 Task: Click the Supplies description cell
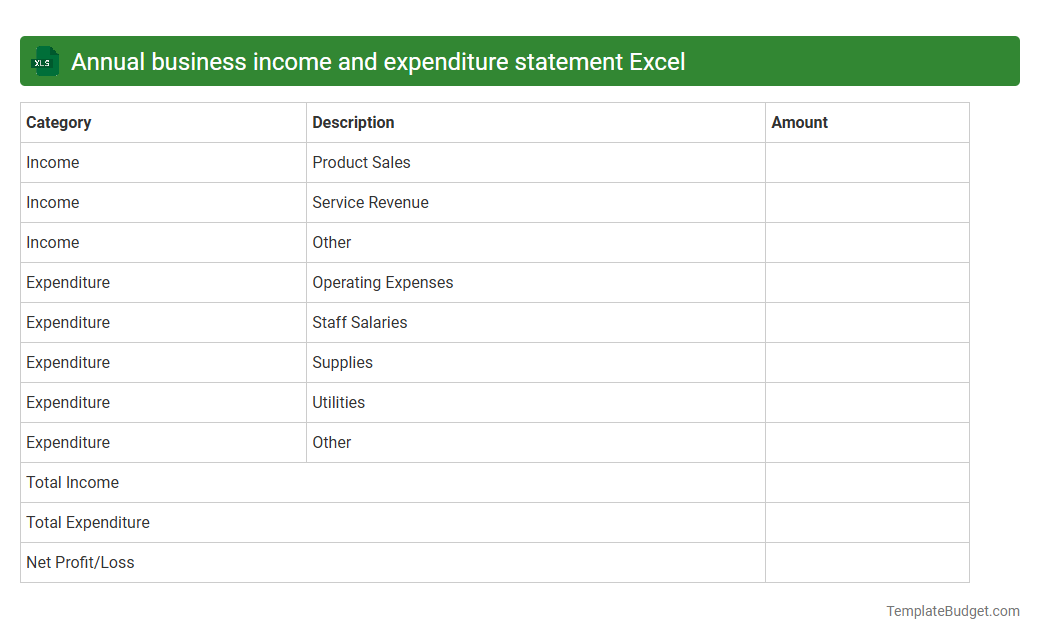coord(342,362)
